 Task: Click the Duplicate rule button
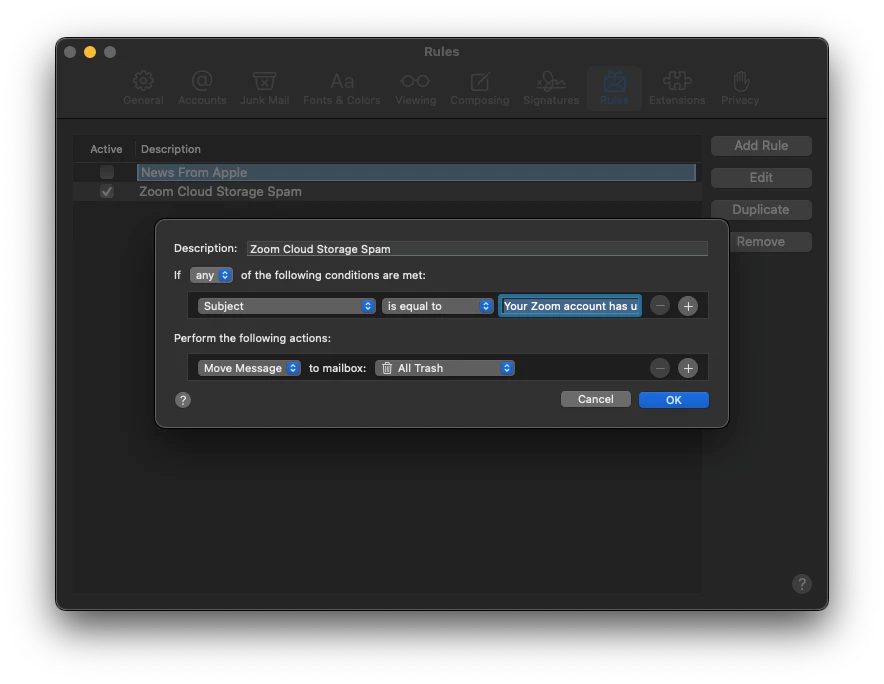pyautogui.click(x=761, y=210)
